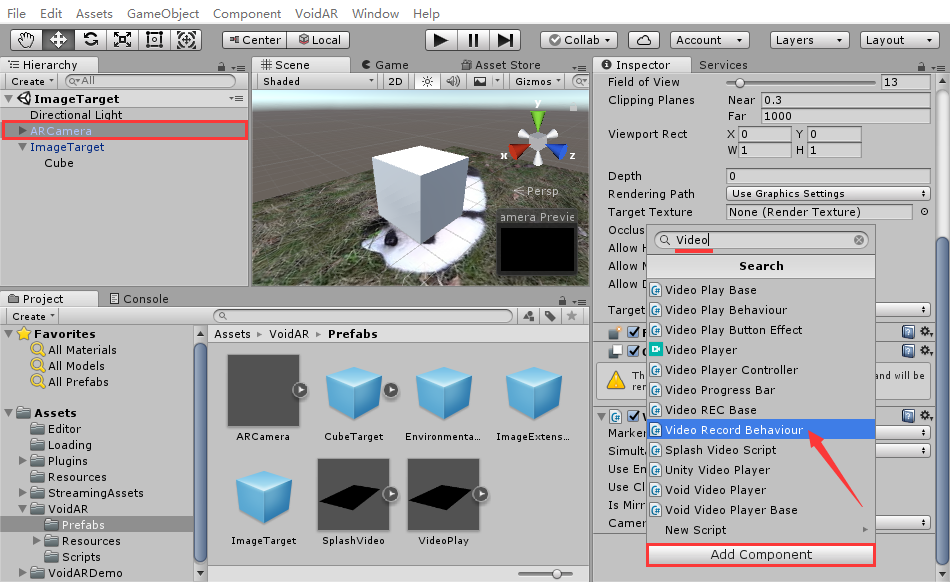Select the Rotate tool
Viewport: 950px width, 582px height.
91,40
